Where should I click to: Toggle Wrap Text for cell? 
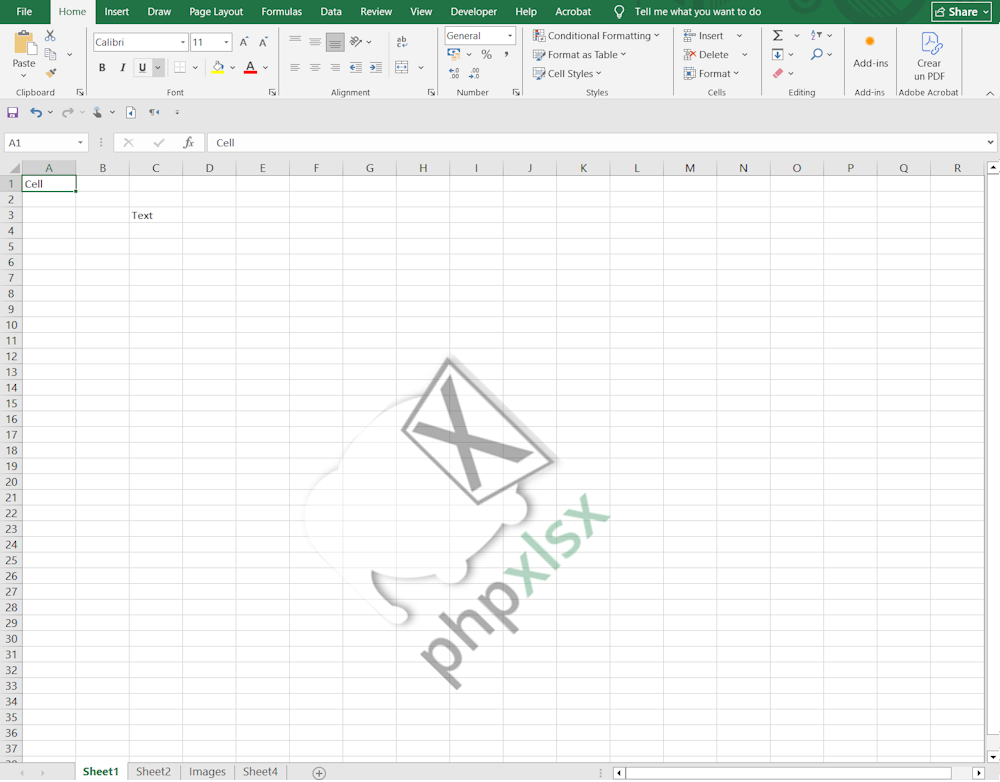point(402,42)
